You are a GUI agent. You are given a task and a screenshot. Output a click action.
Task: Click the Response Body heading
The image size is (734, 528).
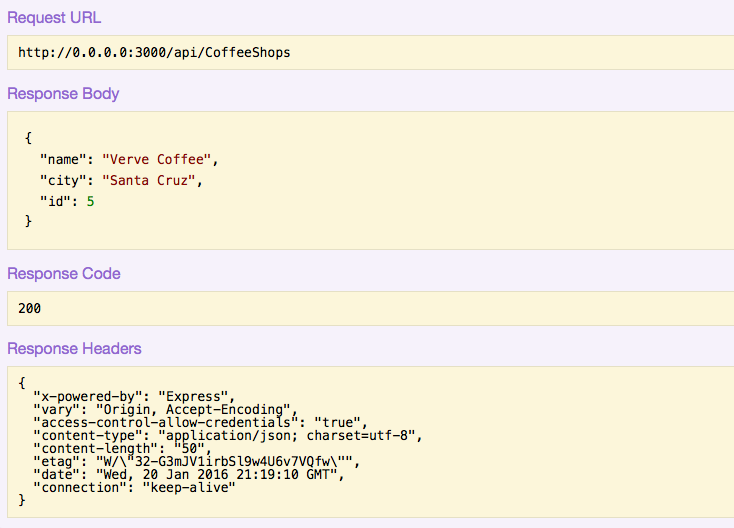tap(63, 94)
